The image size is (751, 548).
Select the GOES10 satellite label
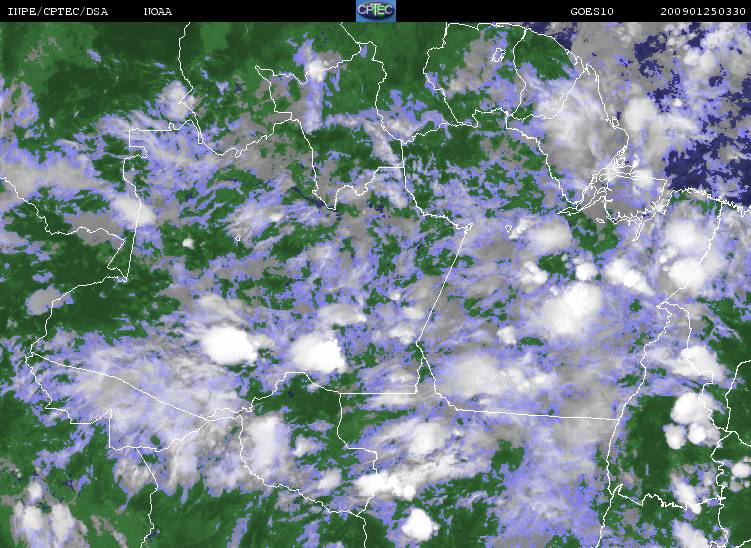click(x=592, y=11)
